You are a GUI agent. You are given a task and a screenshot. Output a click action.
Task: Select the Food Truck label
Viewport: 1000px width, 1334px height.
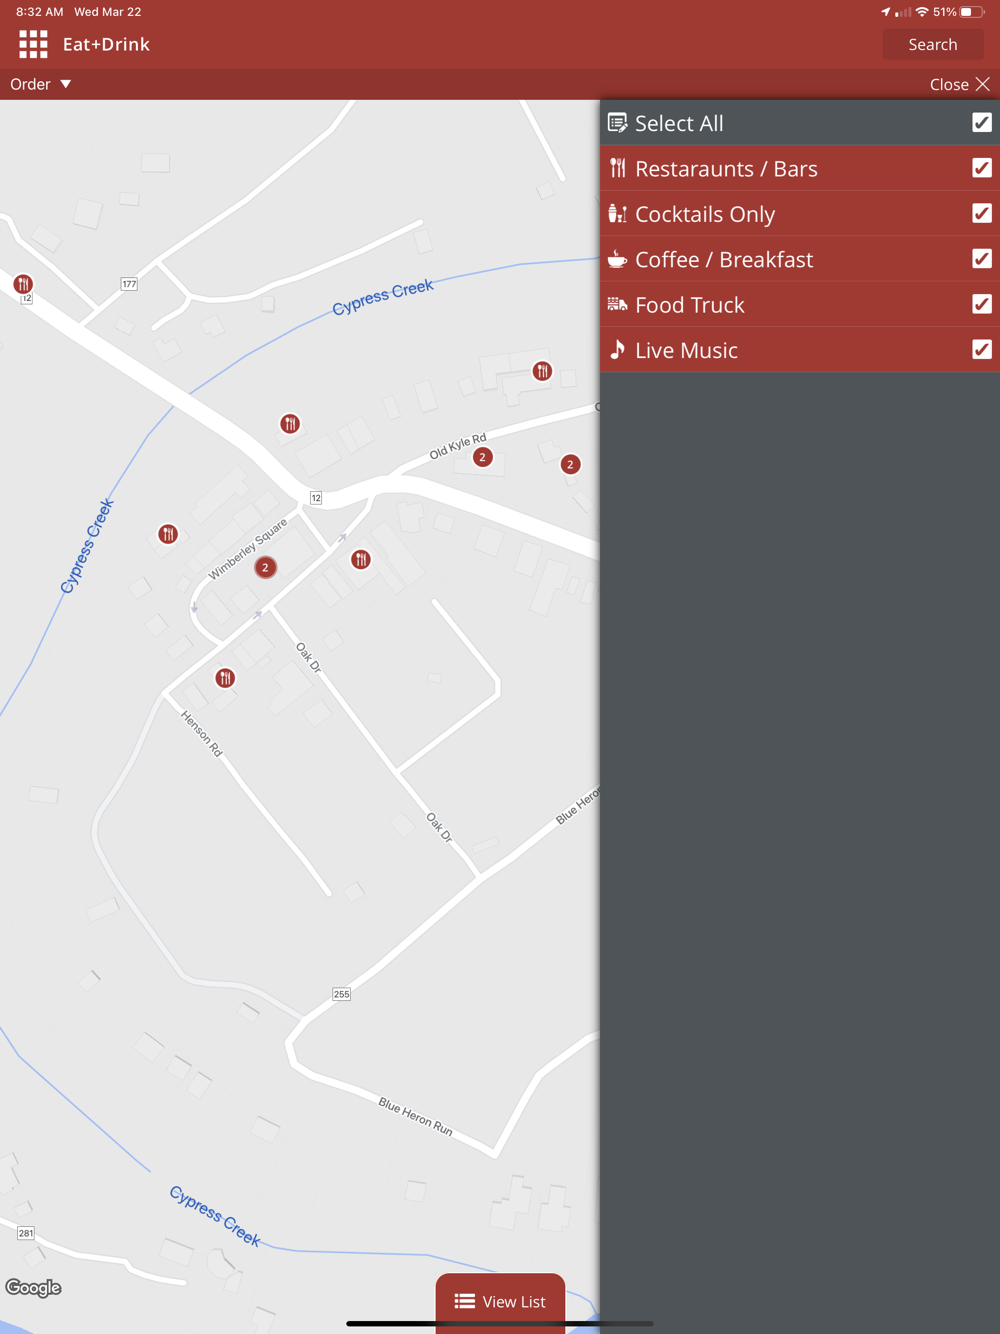pyautogui.click(x=690, y=305)
